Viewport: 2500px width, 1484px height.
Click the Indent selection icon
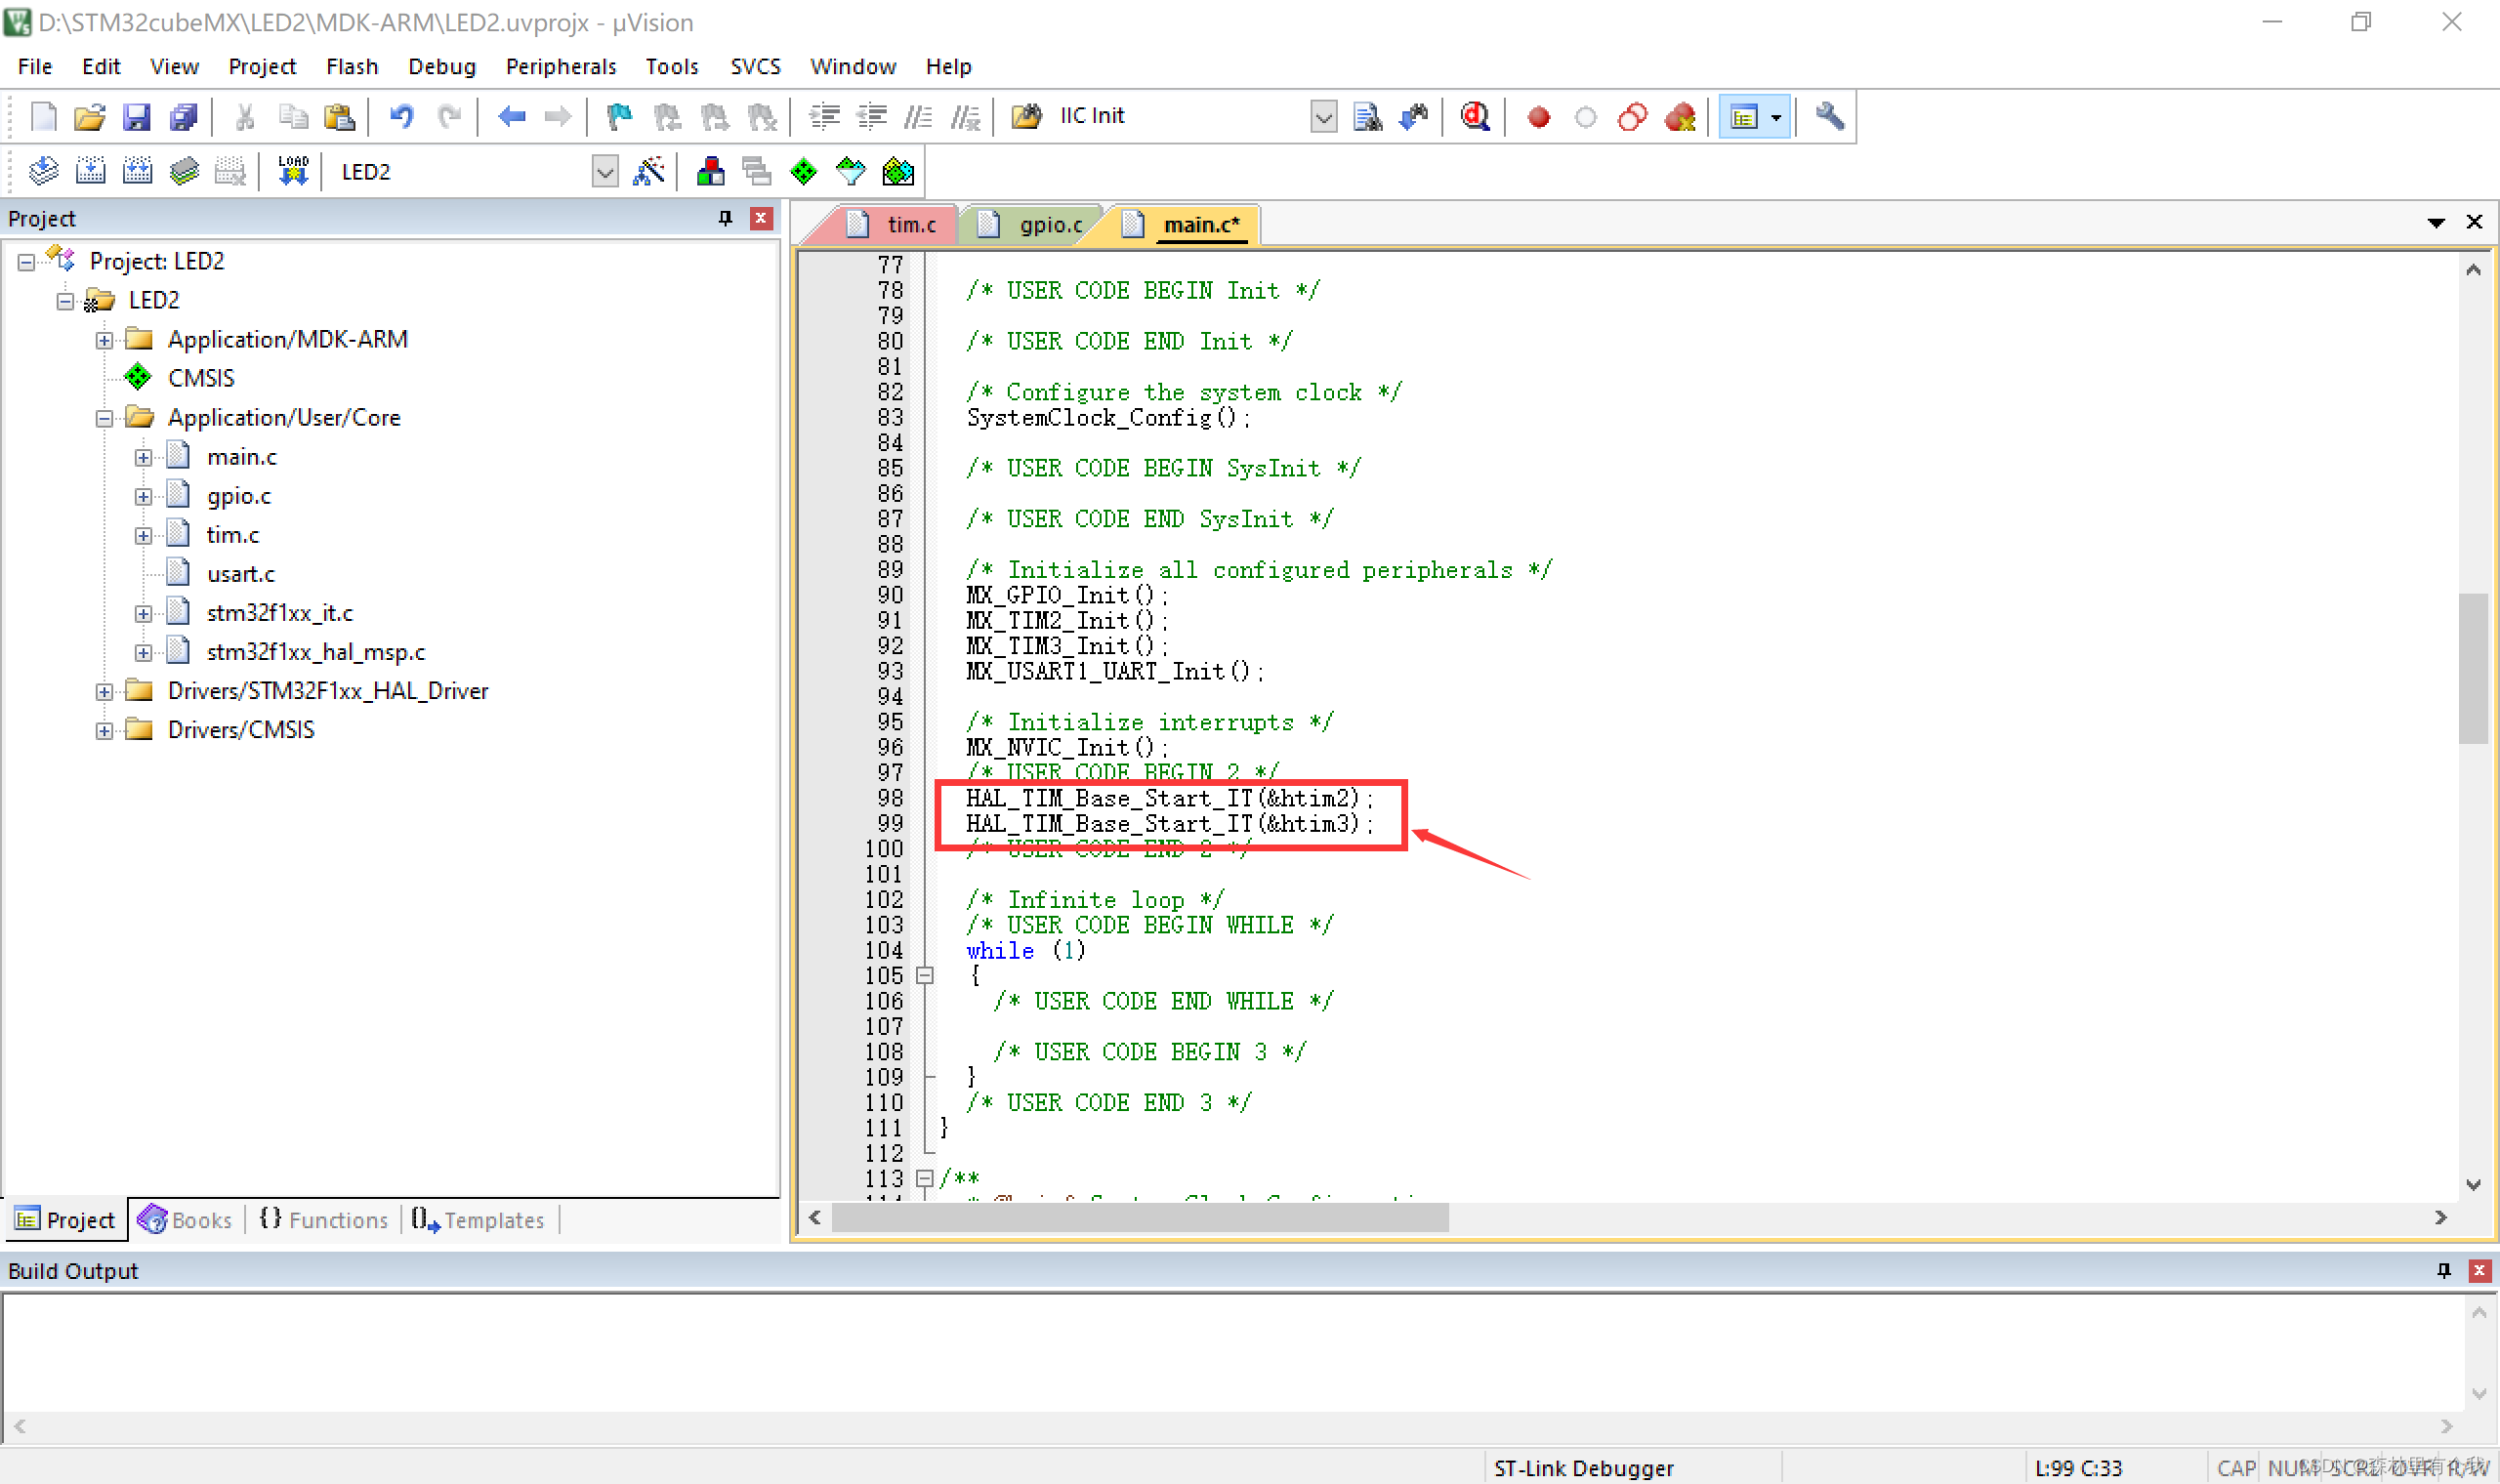click(824, 117)
